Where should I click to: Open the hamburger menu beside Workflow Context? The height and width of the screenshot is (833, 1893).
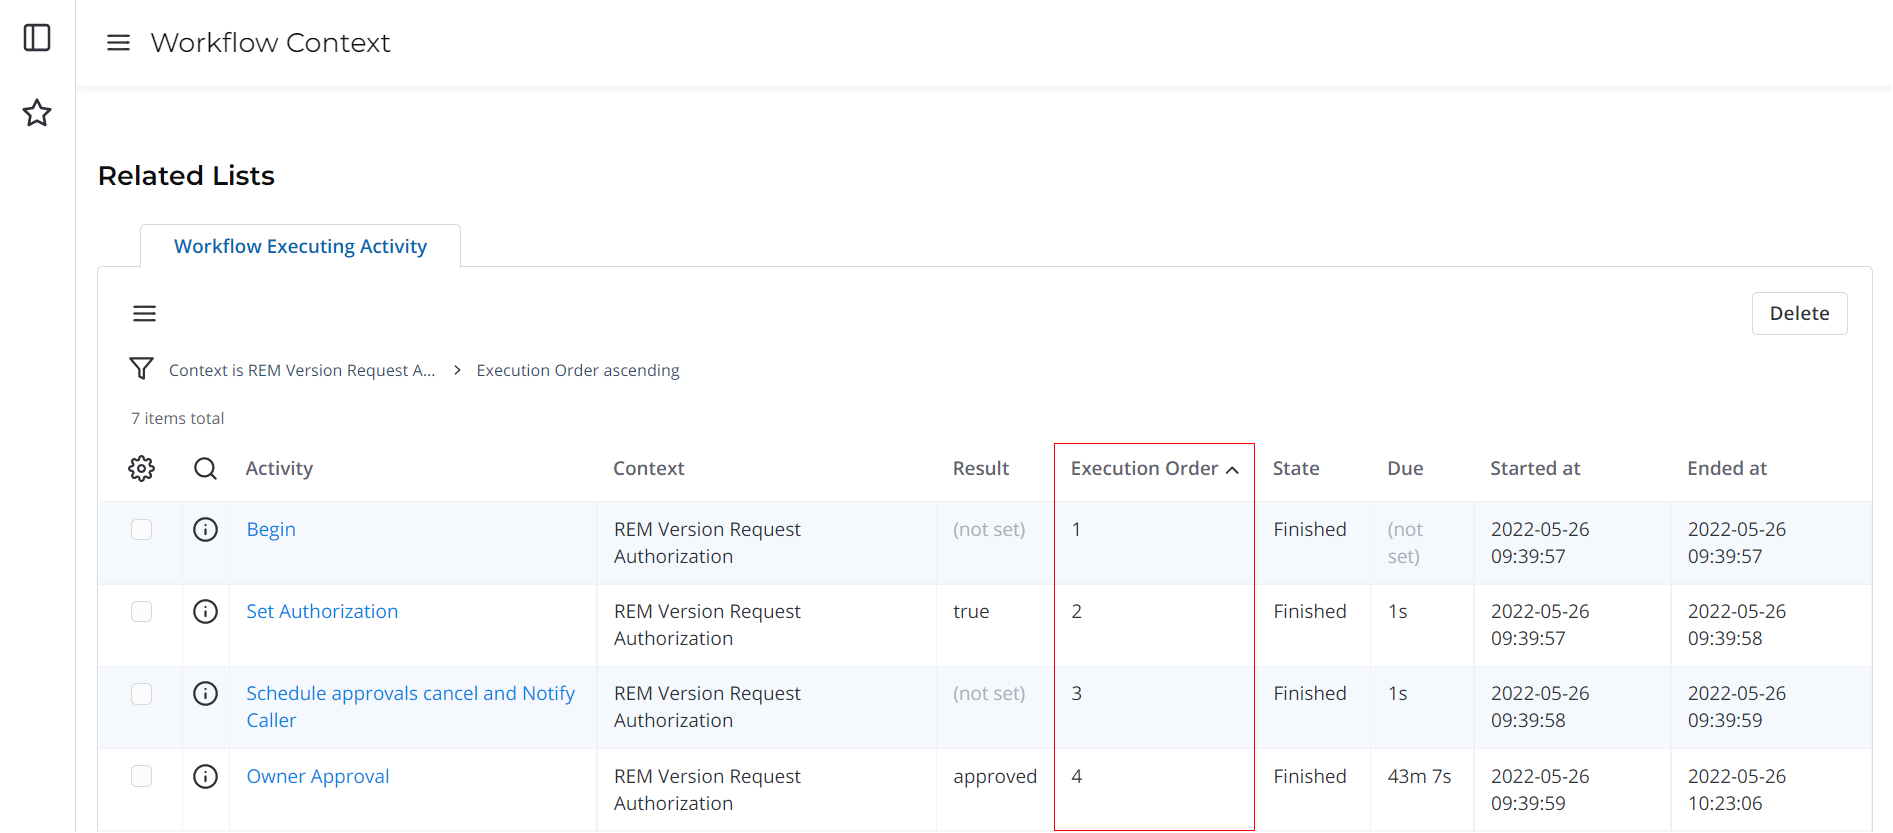118,43
